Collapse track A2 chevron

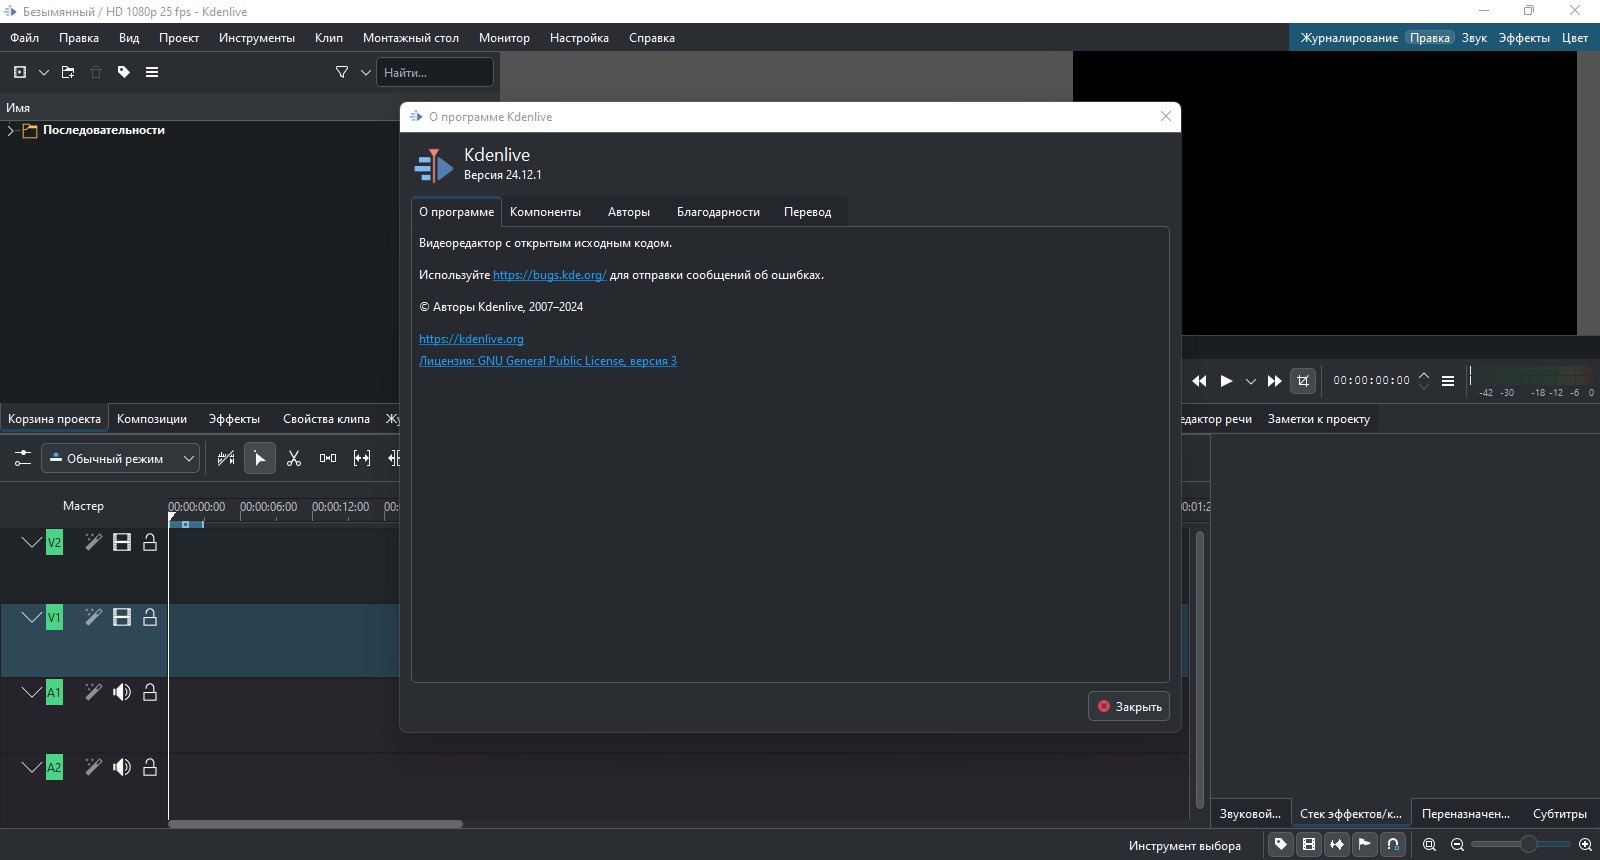click(32, 767)
